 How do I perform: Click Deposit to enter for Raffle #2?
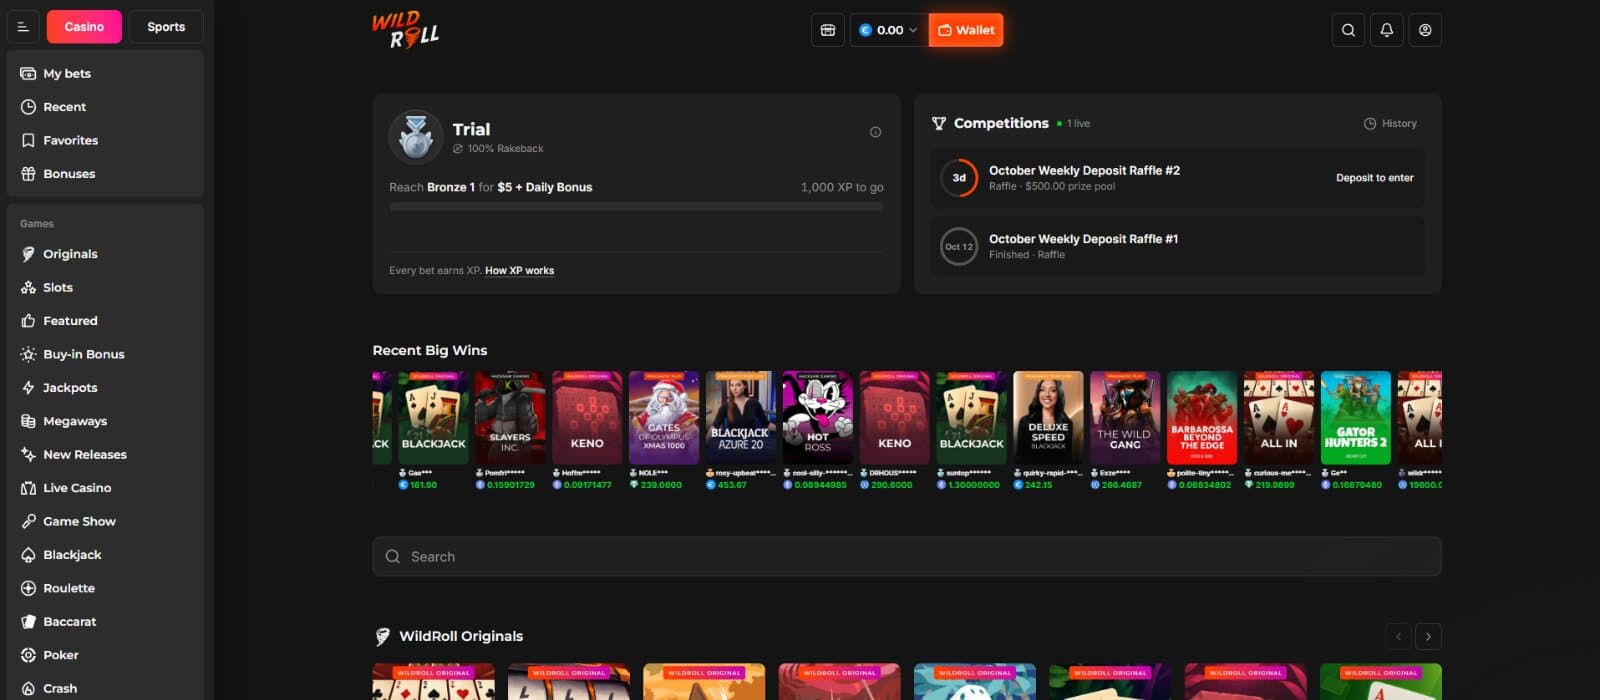click(x=1375, y=178)
